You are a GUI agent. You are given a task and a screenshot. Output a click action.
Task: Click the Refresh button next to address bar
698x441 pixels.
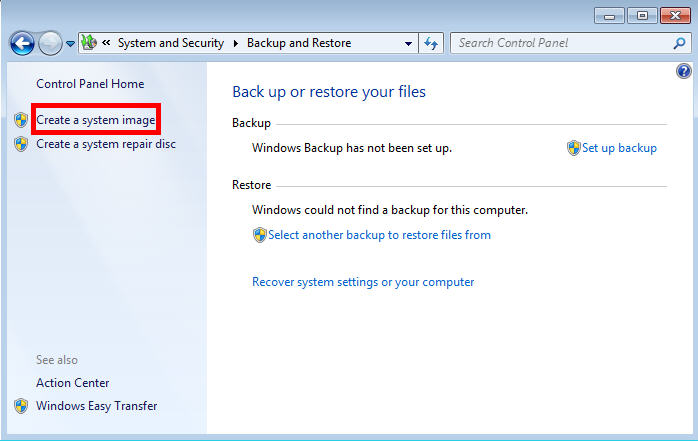[431, 43]
